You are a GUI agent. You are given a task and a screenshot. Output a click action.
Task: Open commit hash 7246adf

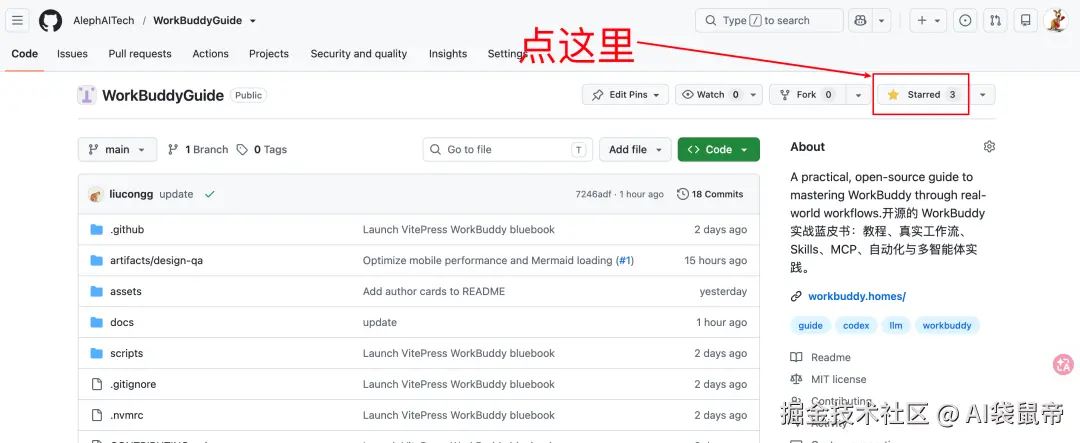[x=593, y=194]
